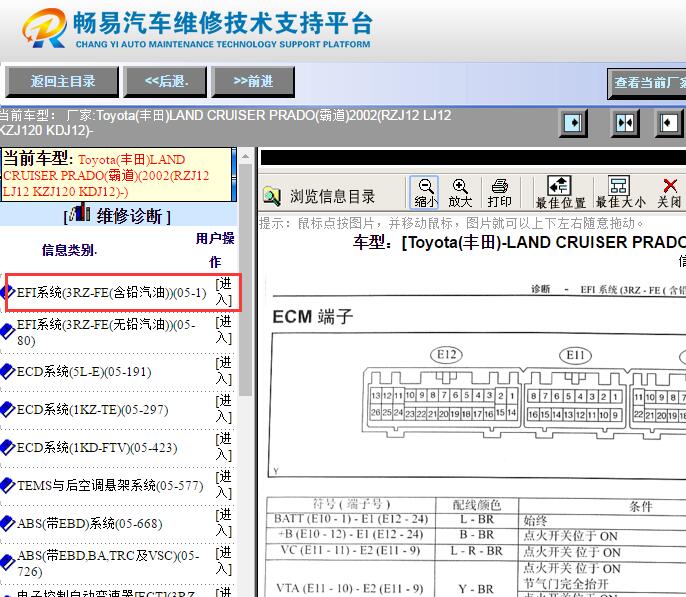The width and height of the screenshot is (686, 597).
Task: Click the 配线颜色 column header
Action: click(477, 505)
